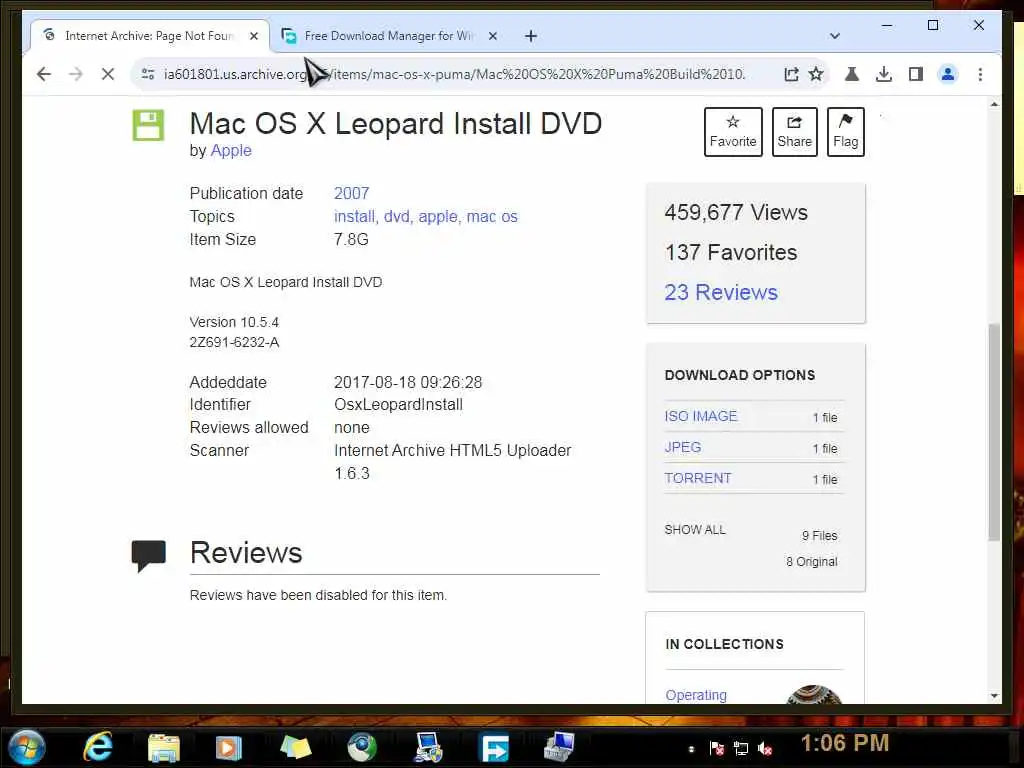Click the apple topic link
1024x768 pixels.
(x=440, y=216)
